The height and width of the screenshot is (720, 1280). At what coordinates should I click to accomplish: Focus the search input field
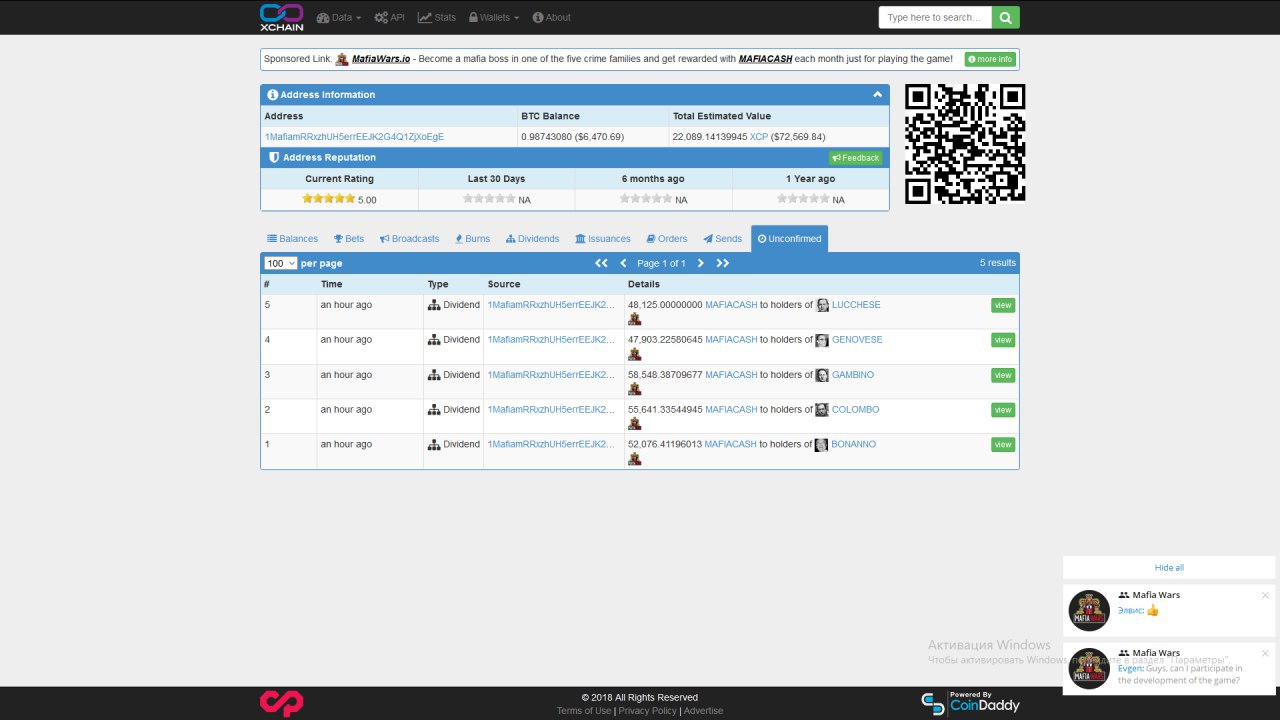(x=935, y=17)
